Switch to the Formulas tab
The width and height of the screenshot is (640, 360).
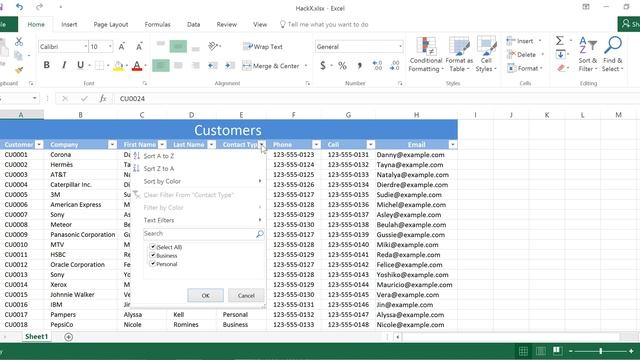pos(157,24)
